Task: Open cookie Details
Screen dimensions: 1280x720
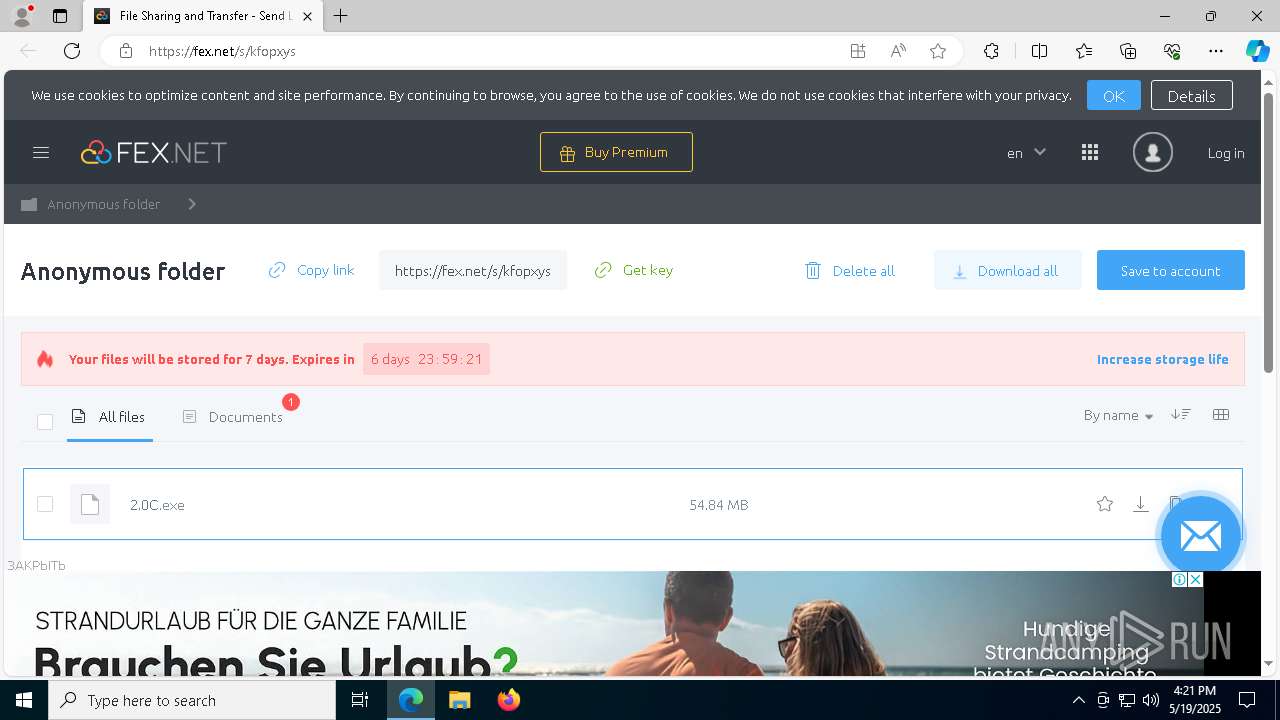Action: pyautogui.click(x=1191, y=95)
